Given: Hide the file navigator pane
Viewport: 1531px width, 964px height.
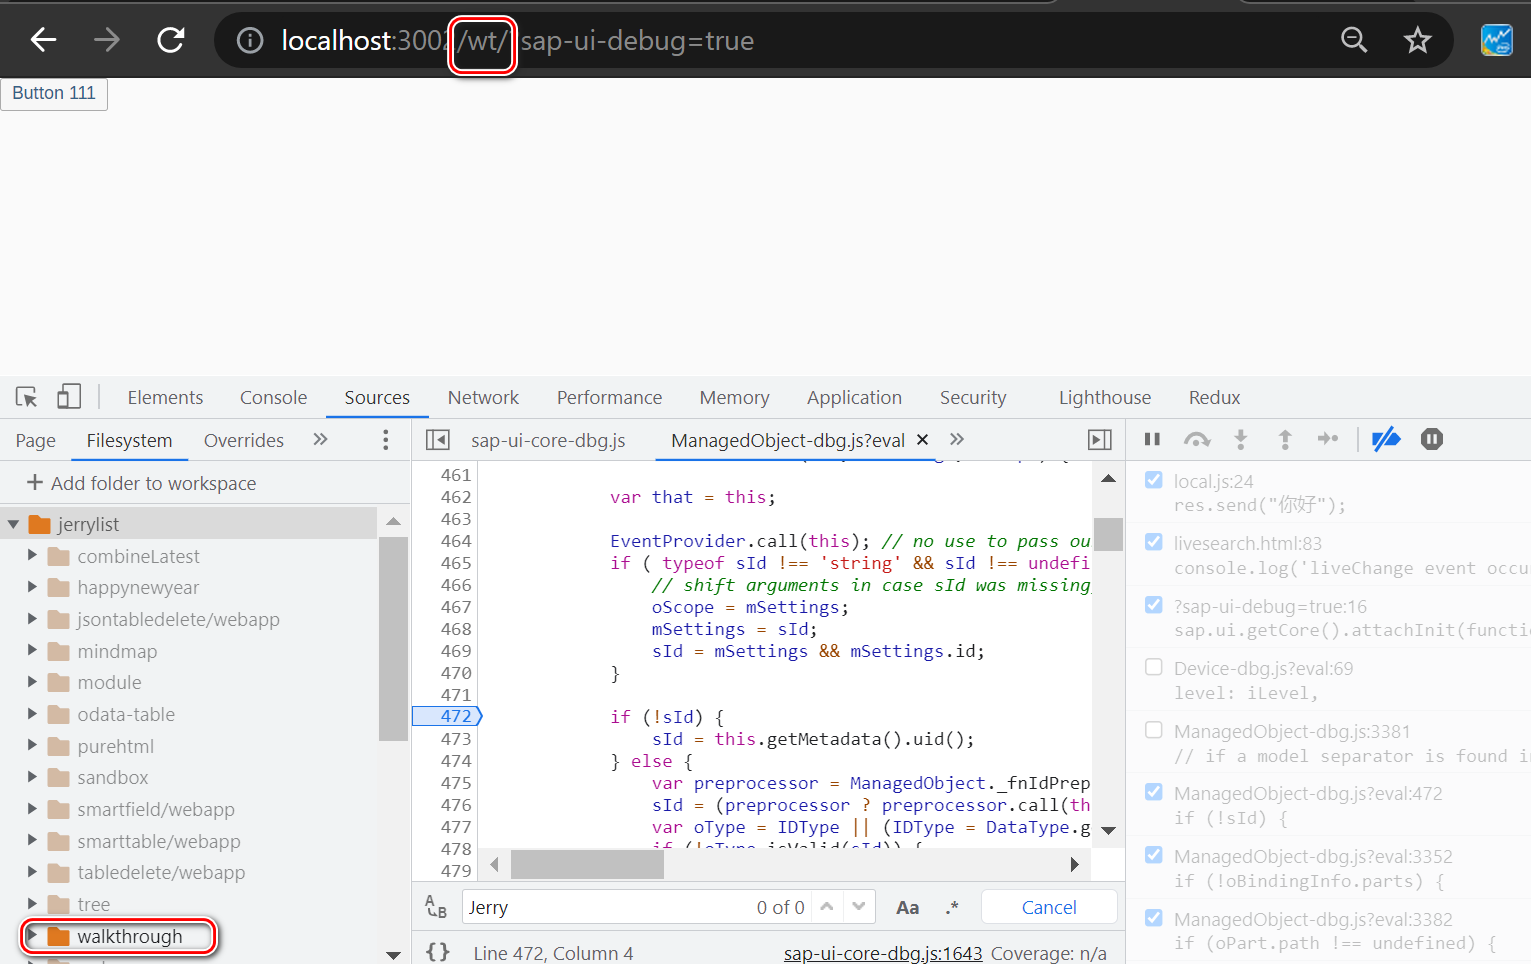Looking at the screenshot, I should coord(437,440).
